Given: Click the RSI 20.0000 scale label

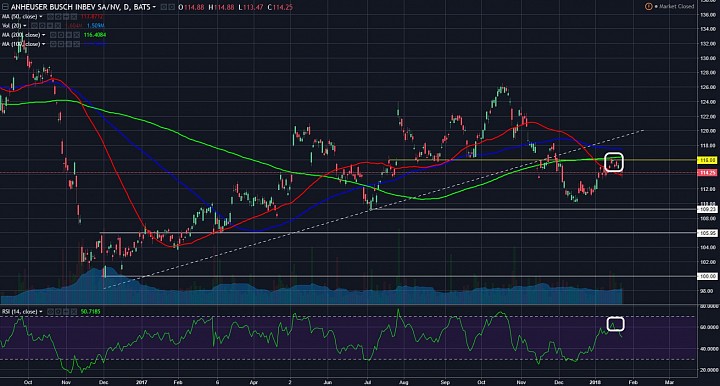Looking at the screenshot, I should coord(709,370).
